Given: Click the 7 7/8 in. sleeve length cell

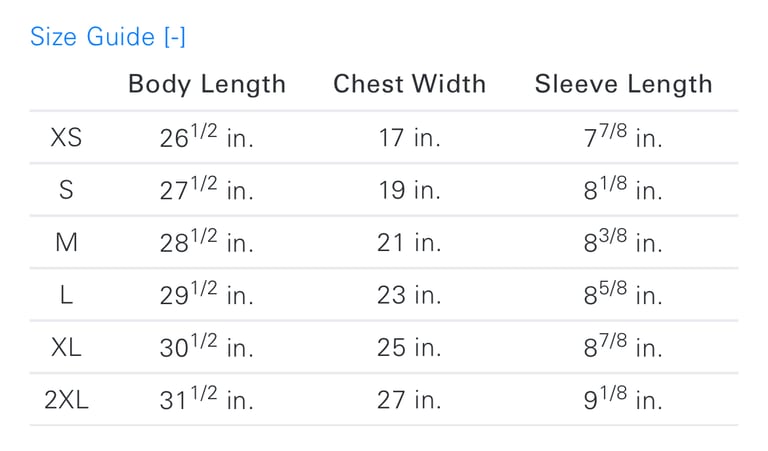Looking at the screenshot, I should click(623, 138).
